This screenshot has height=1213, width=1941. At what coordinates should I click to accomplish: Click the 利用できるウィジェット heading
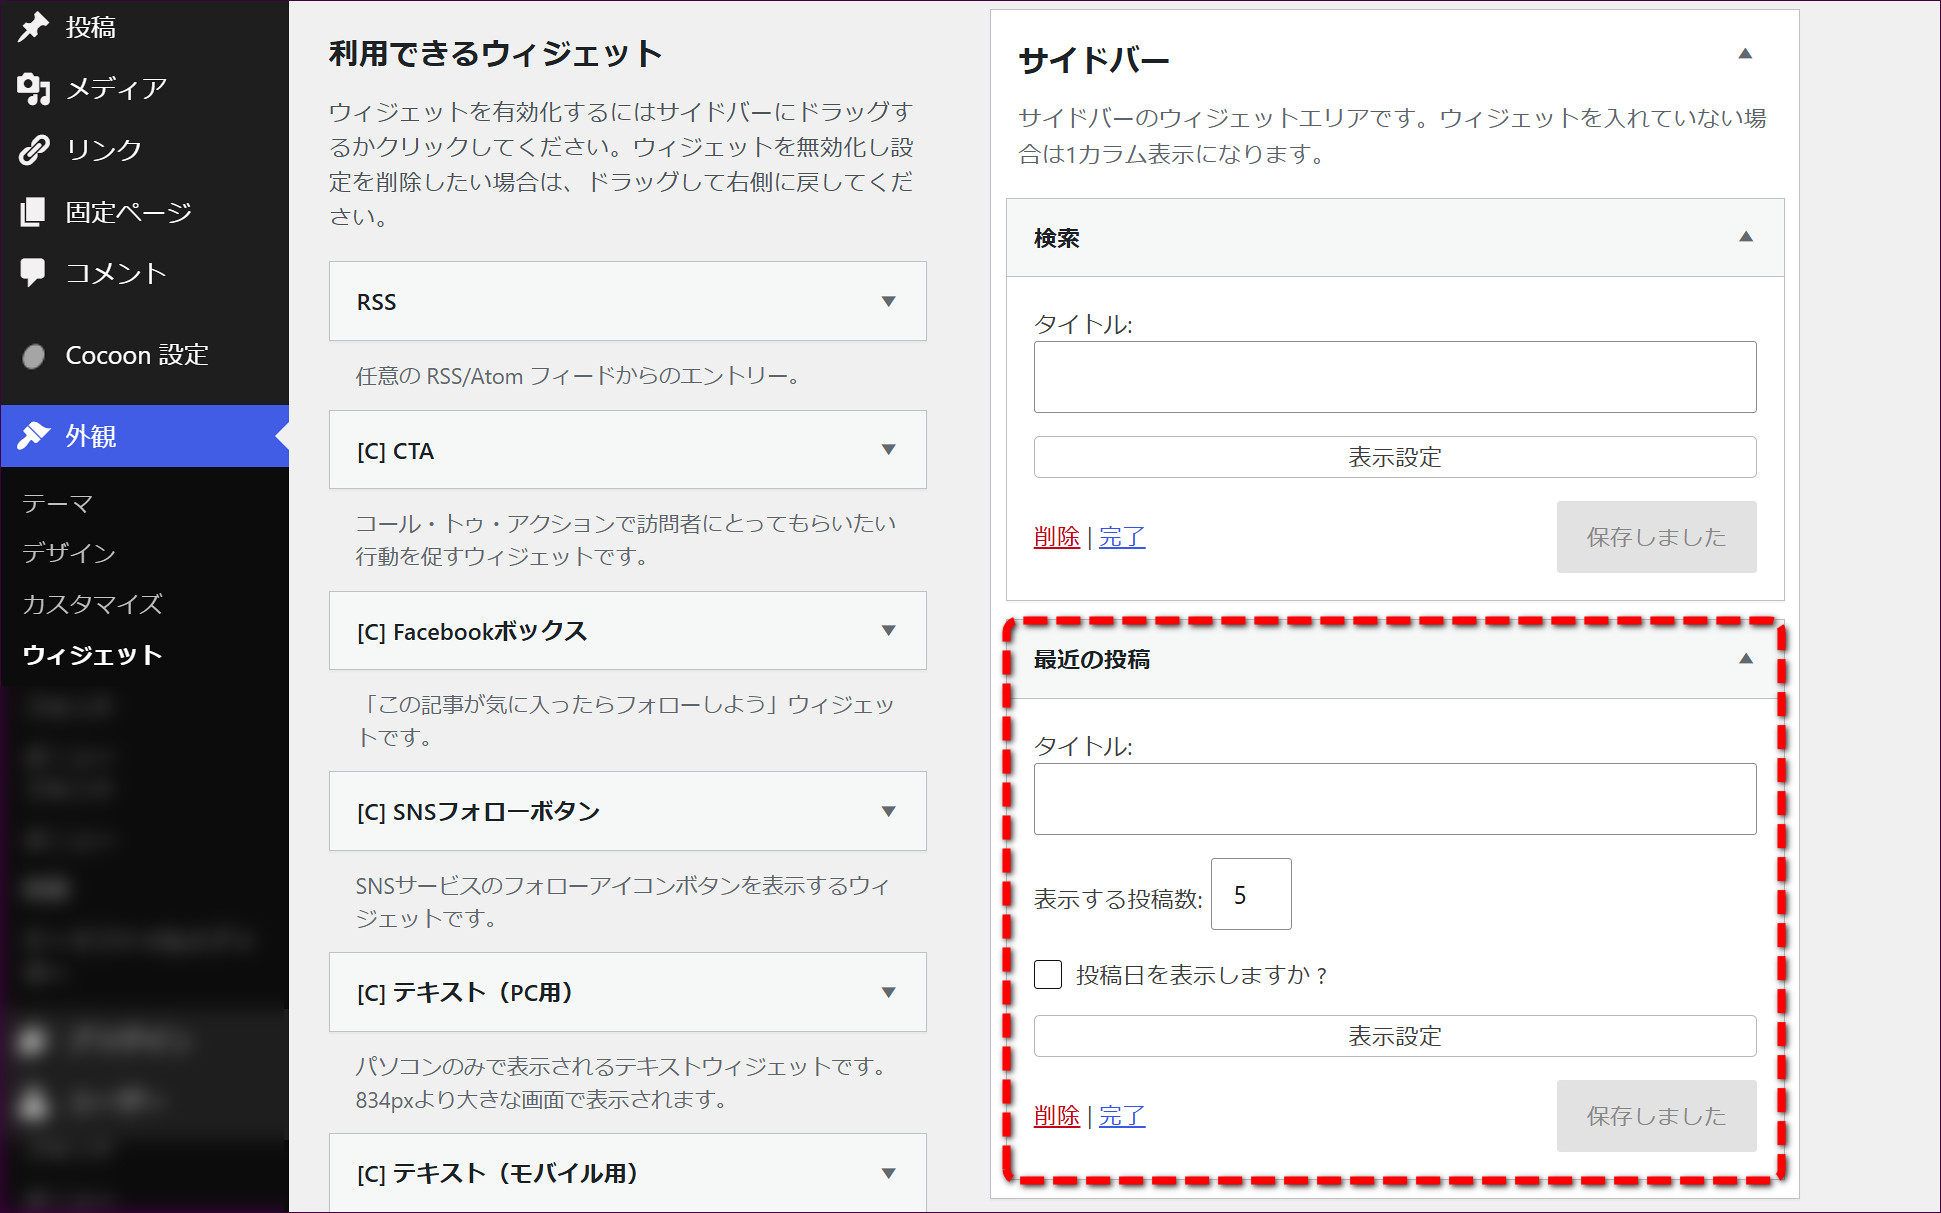pyautogui.click(x=496, y=54)
